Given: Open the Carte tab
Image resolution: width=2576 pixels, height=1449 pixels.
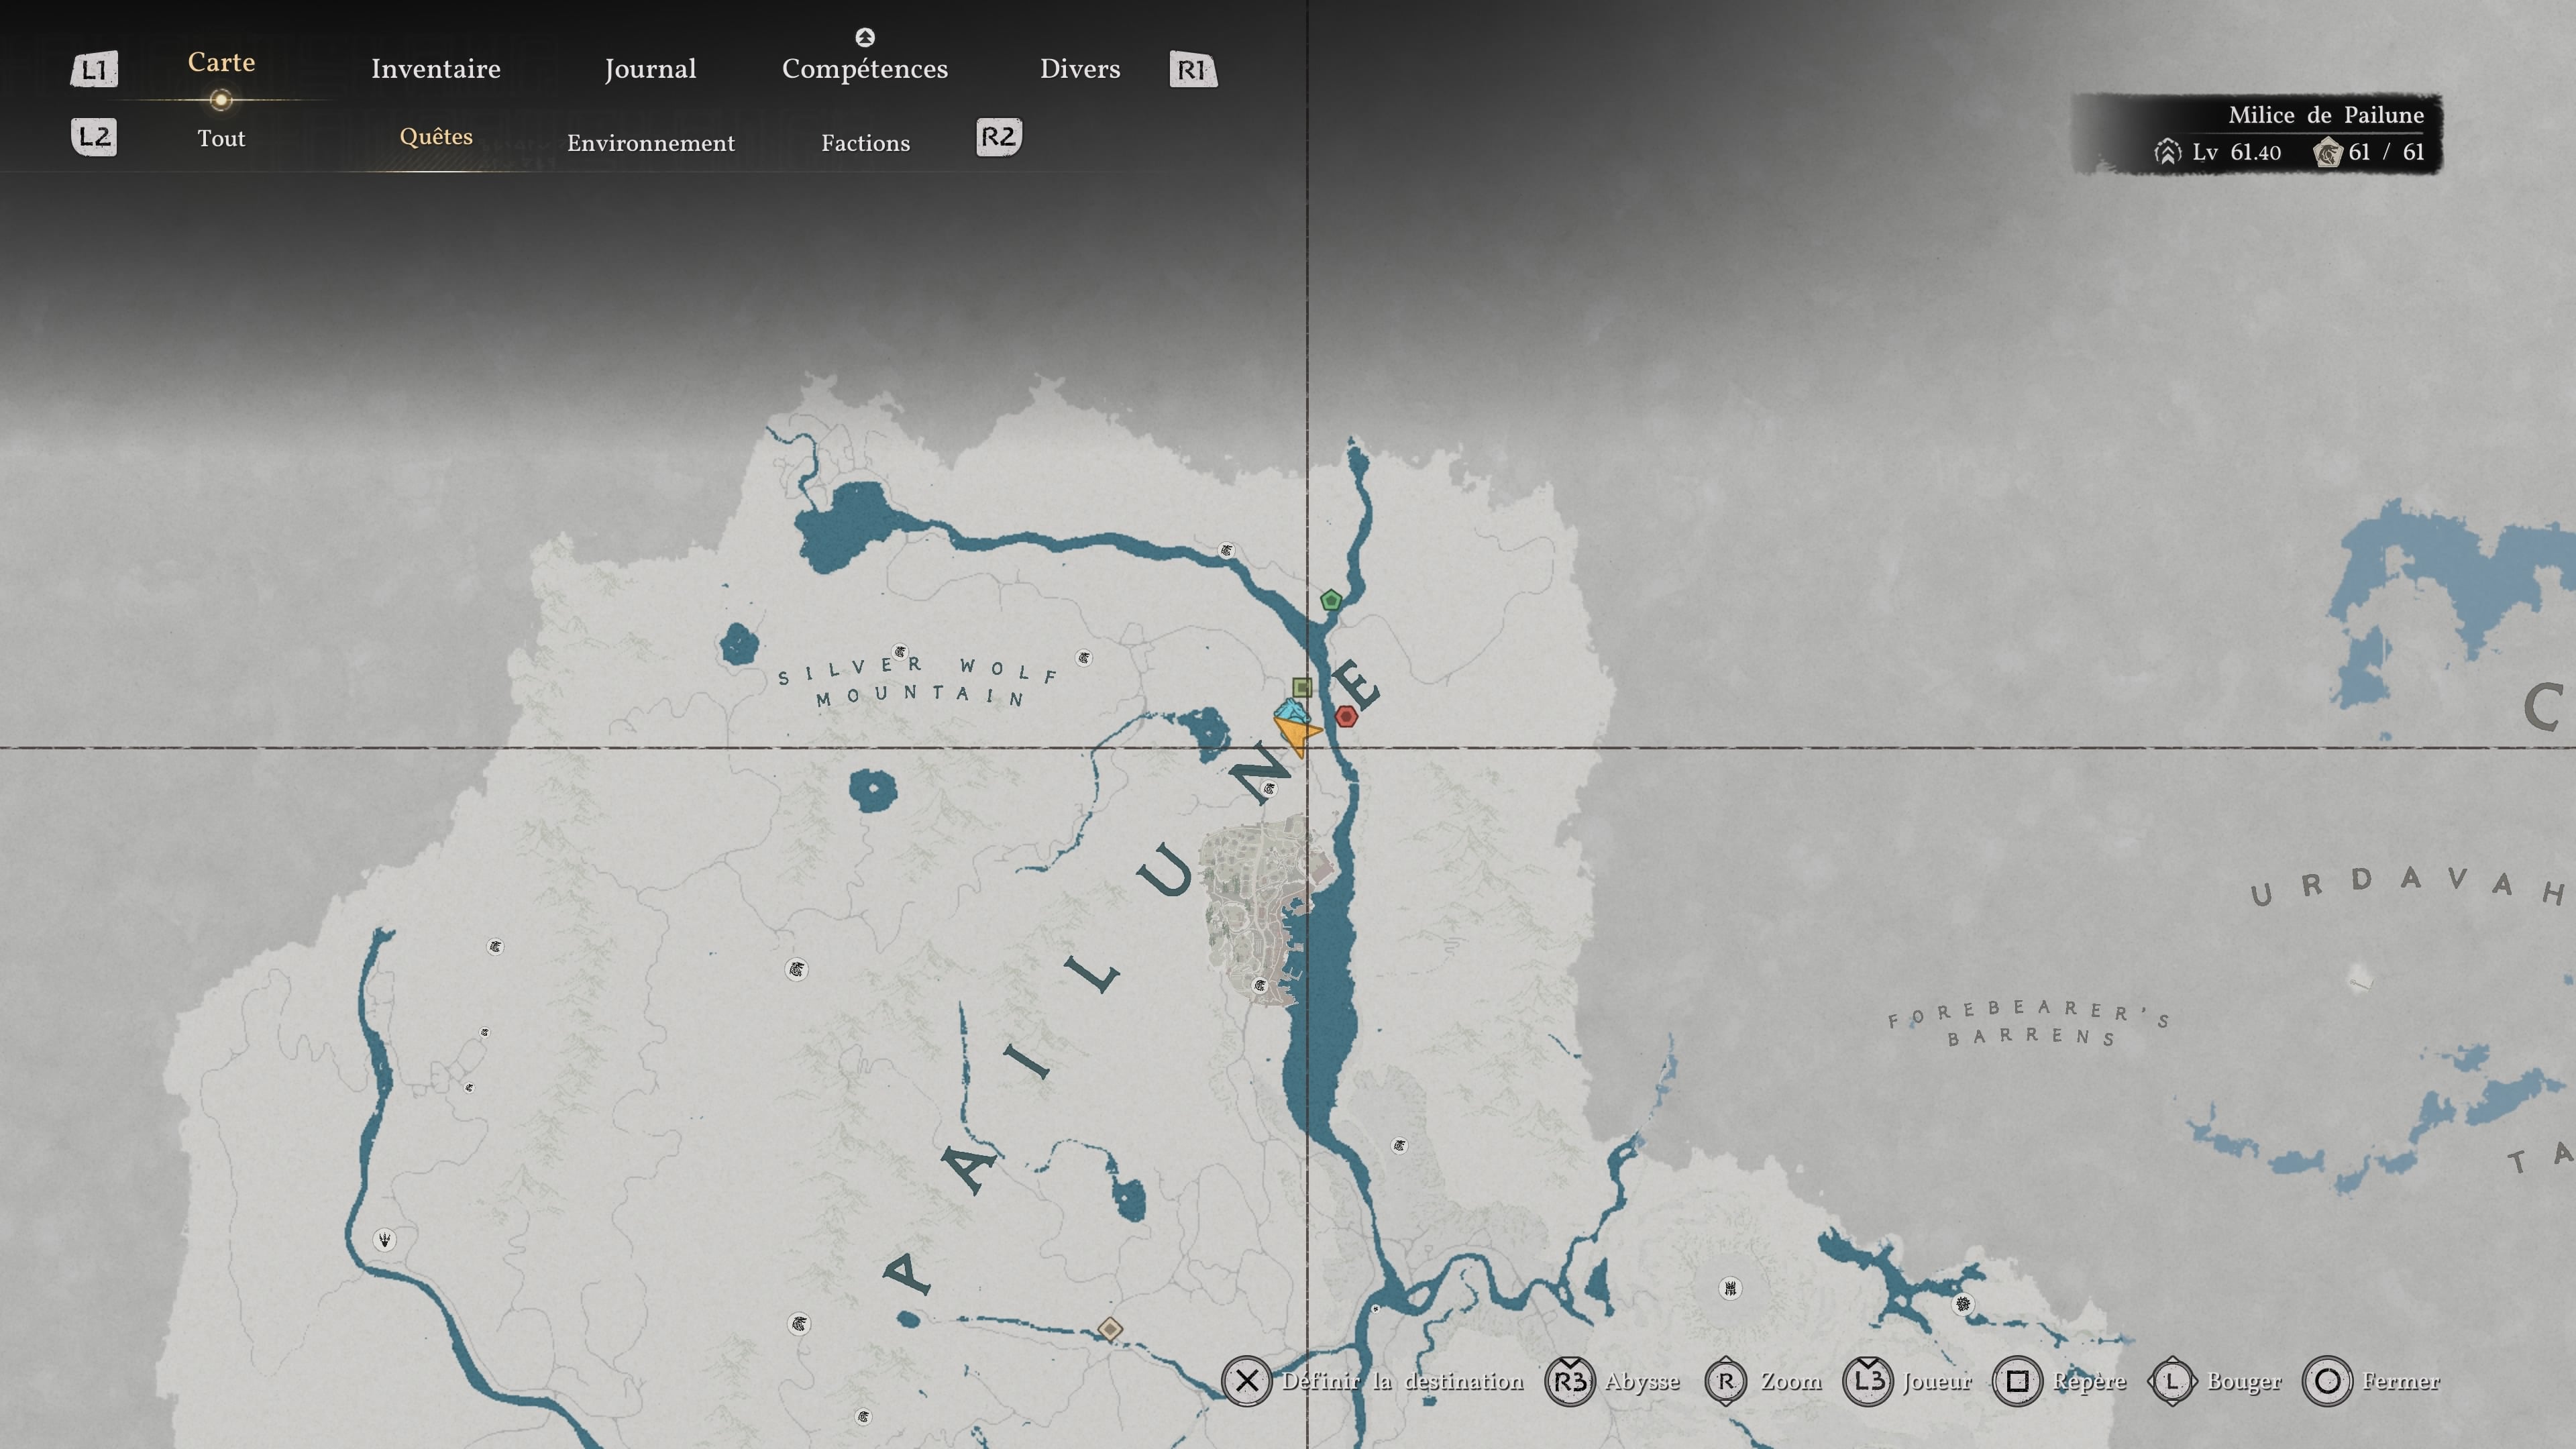Looking at the screenshot, I should (221, 62).
